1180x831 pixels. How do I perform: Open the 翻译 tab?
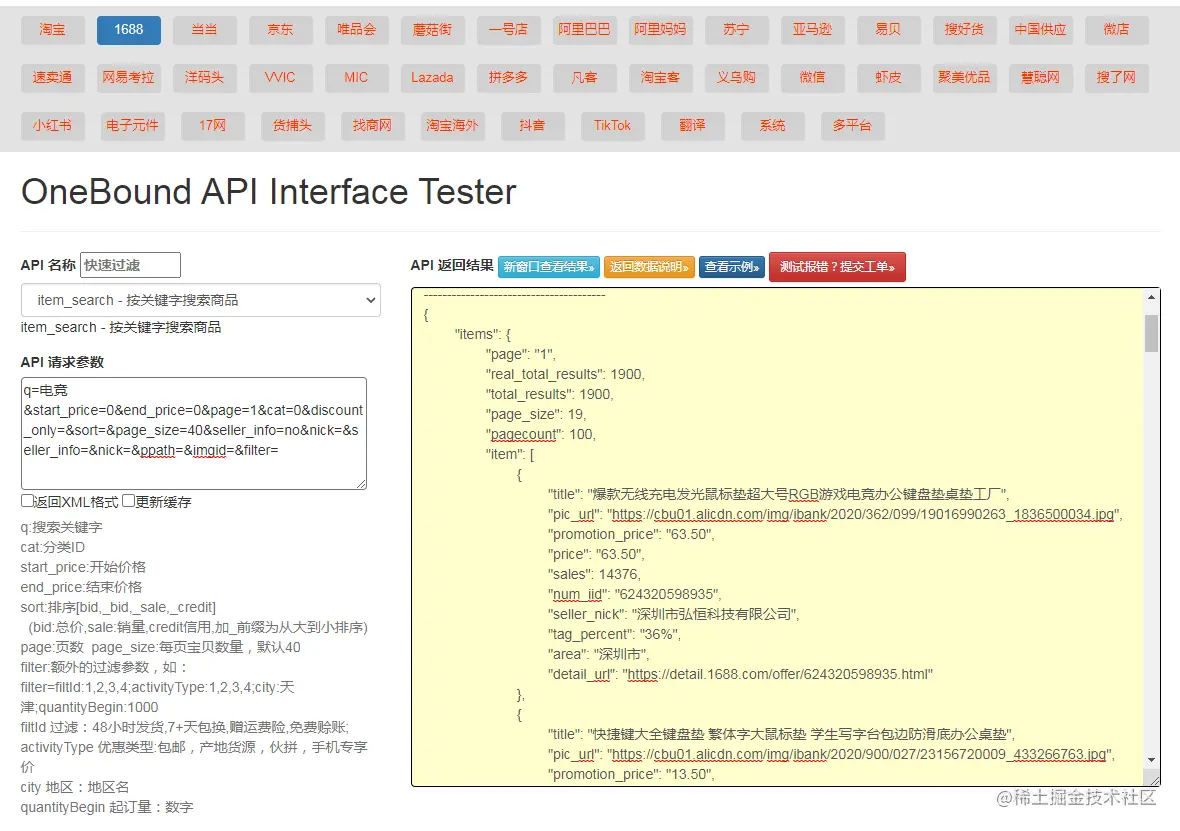coord(692,126)
